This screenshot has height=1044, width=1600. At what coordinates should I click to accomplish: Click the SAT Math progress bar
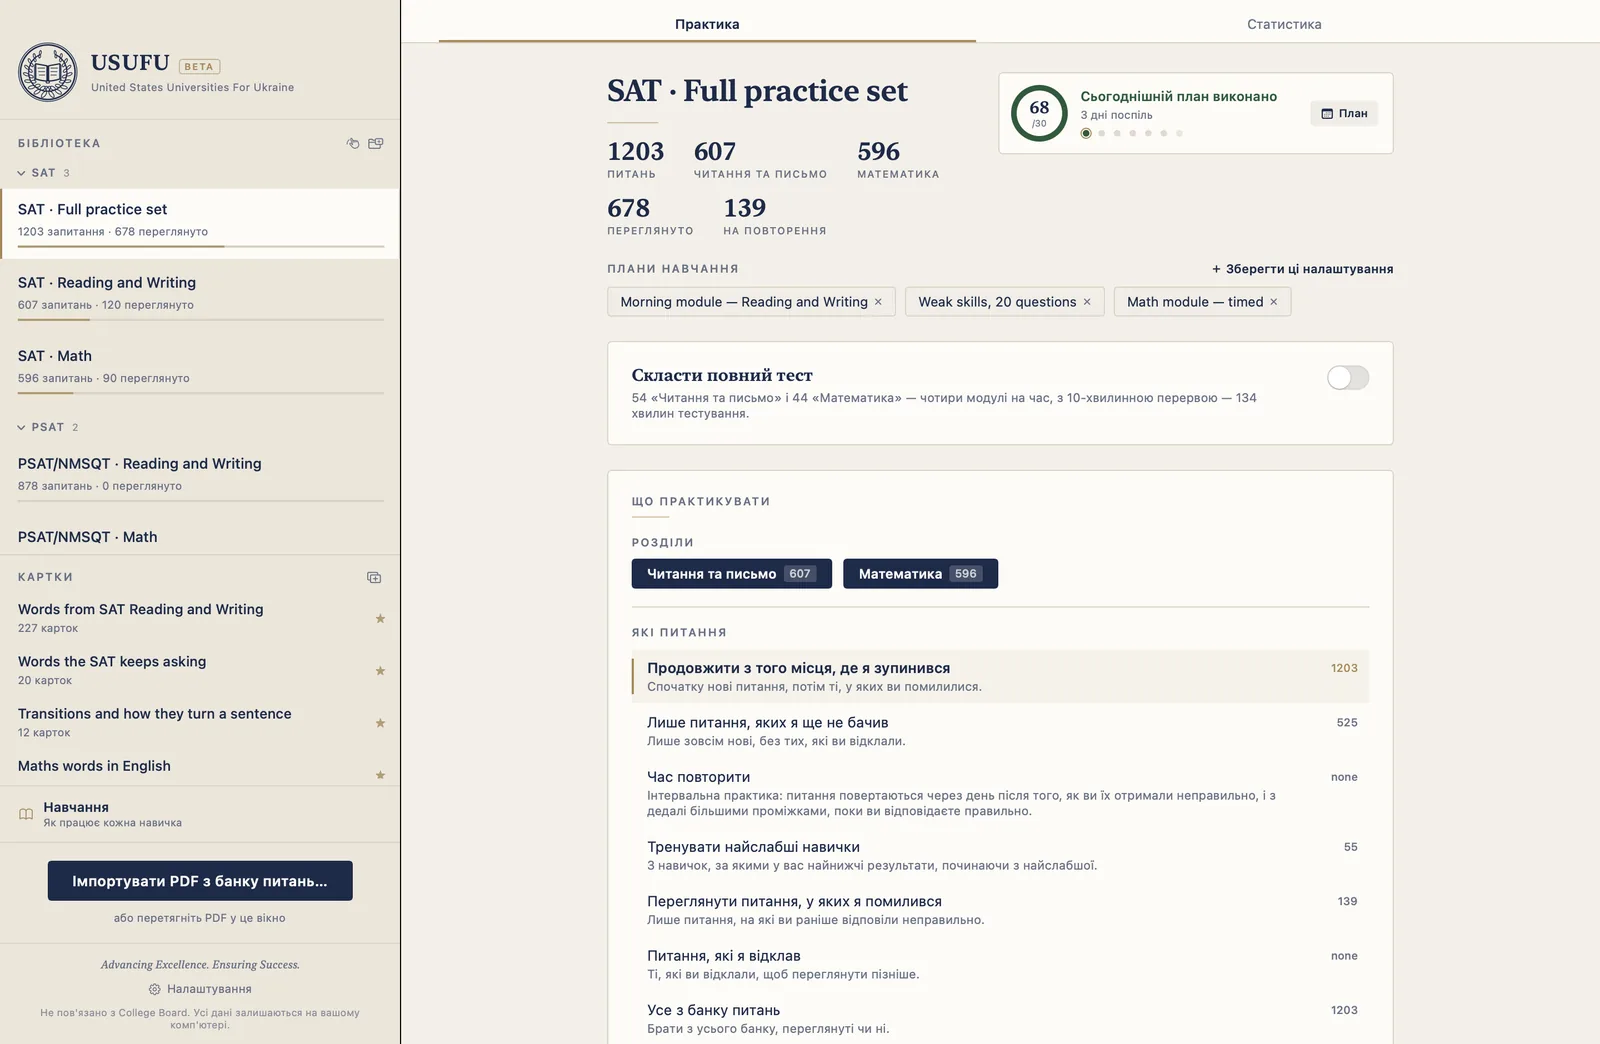(x=200, y=393)
